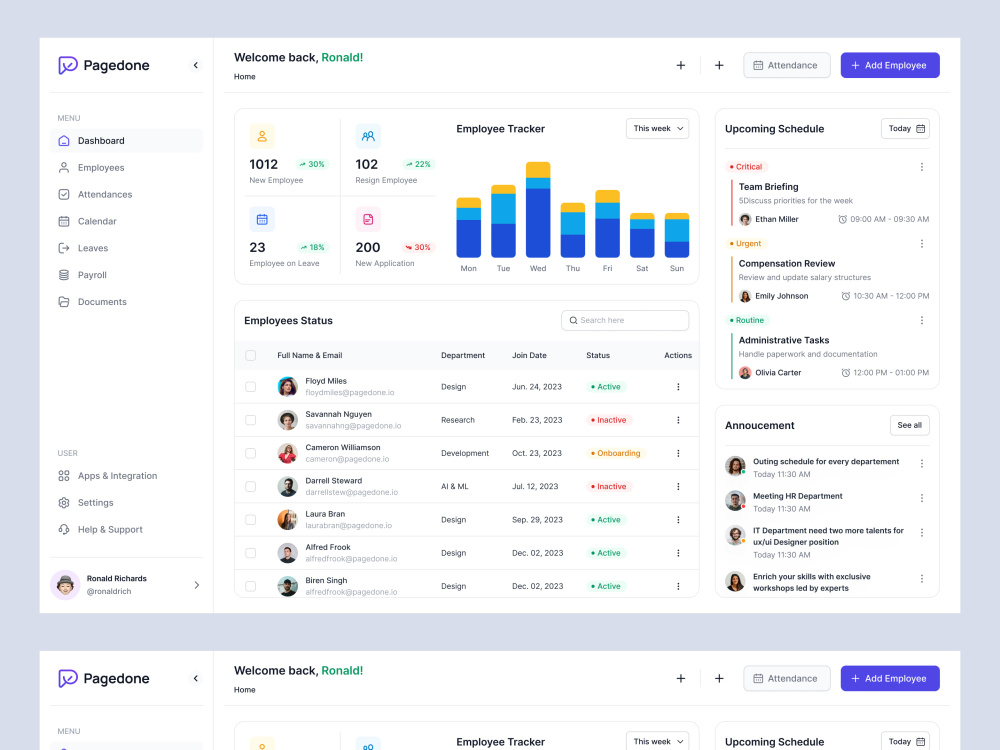The image size is (1000, 750).
Task: Click the Search here field
Action: 624,320
